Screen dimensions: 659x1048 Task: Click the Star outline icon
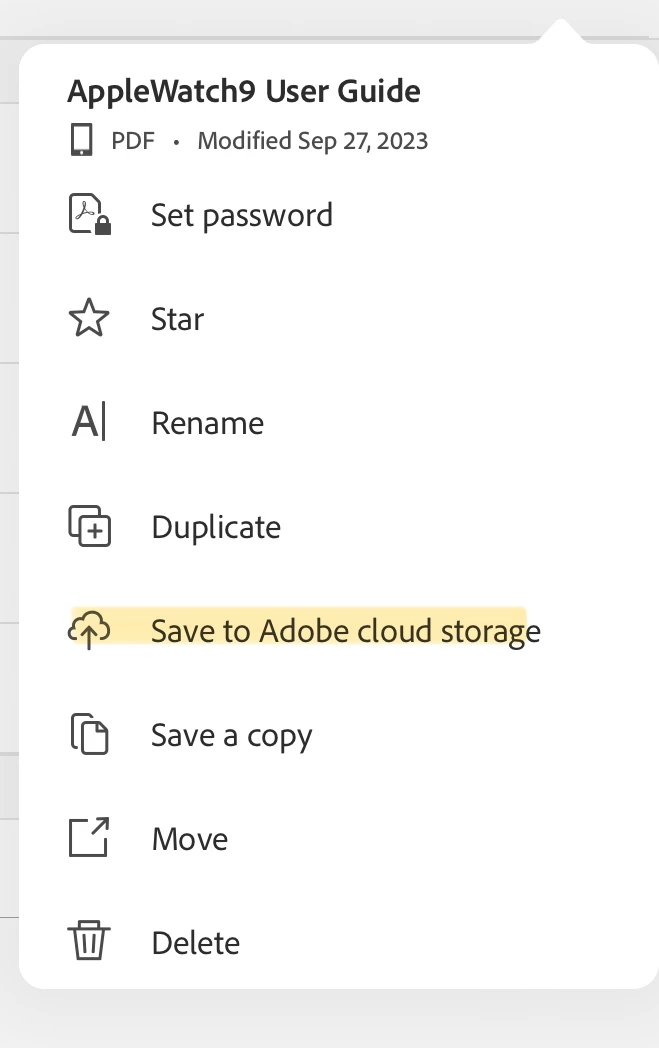click(89, 319)
